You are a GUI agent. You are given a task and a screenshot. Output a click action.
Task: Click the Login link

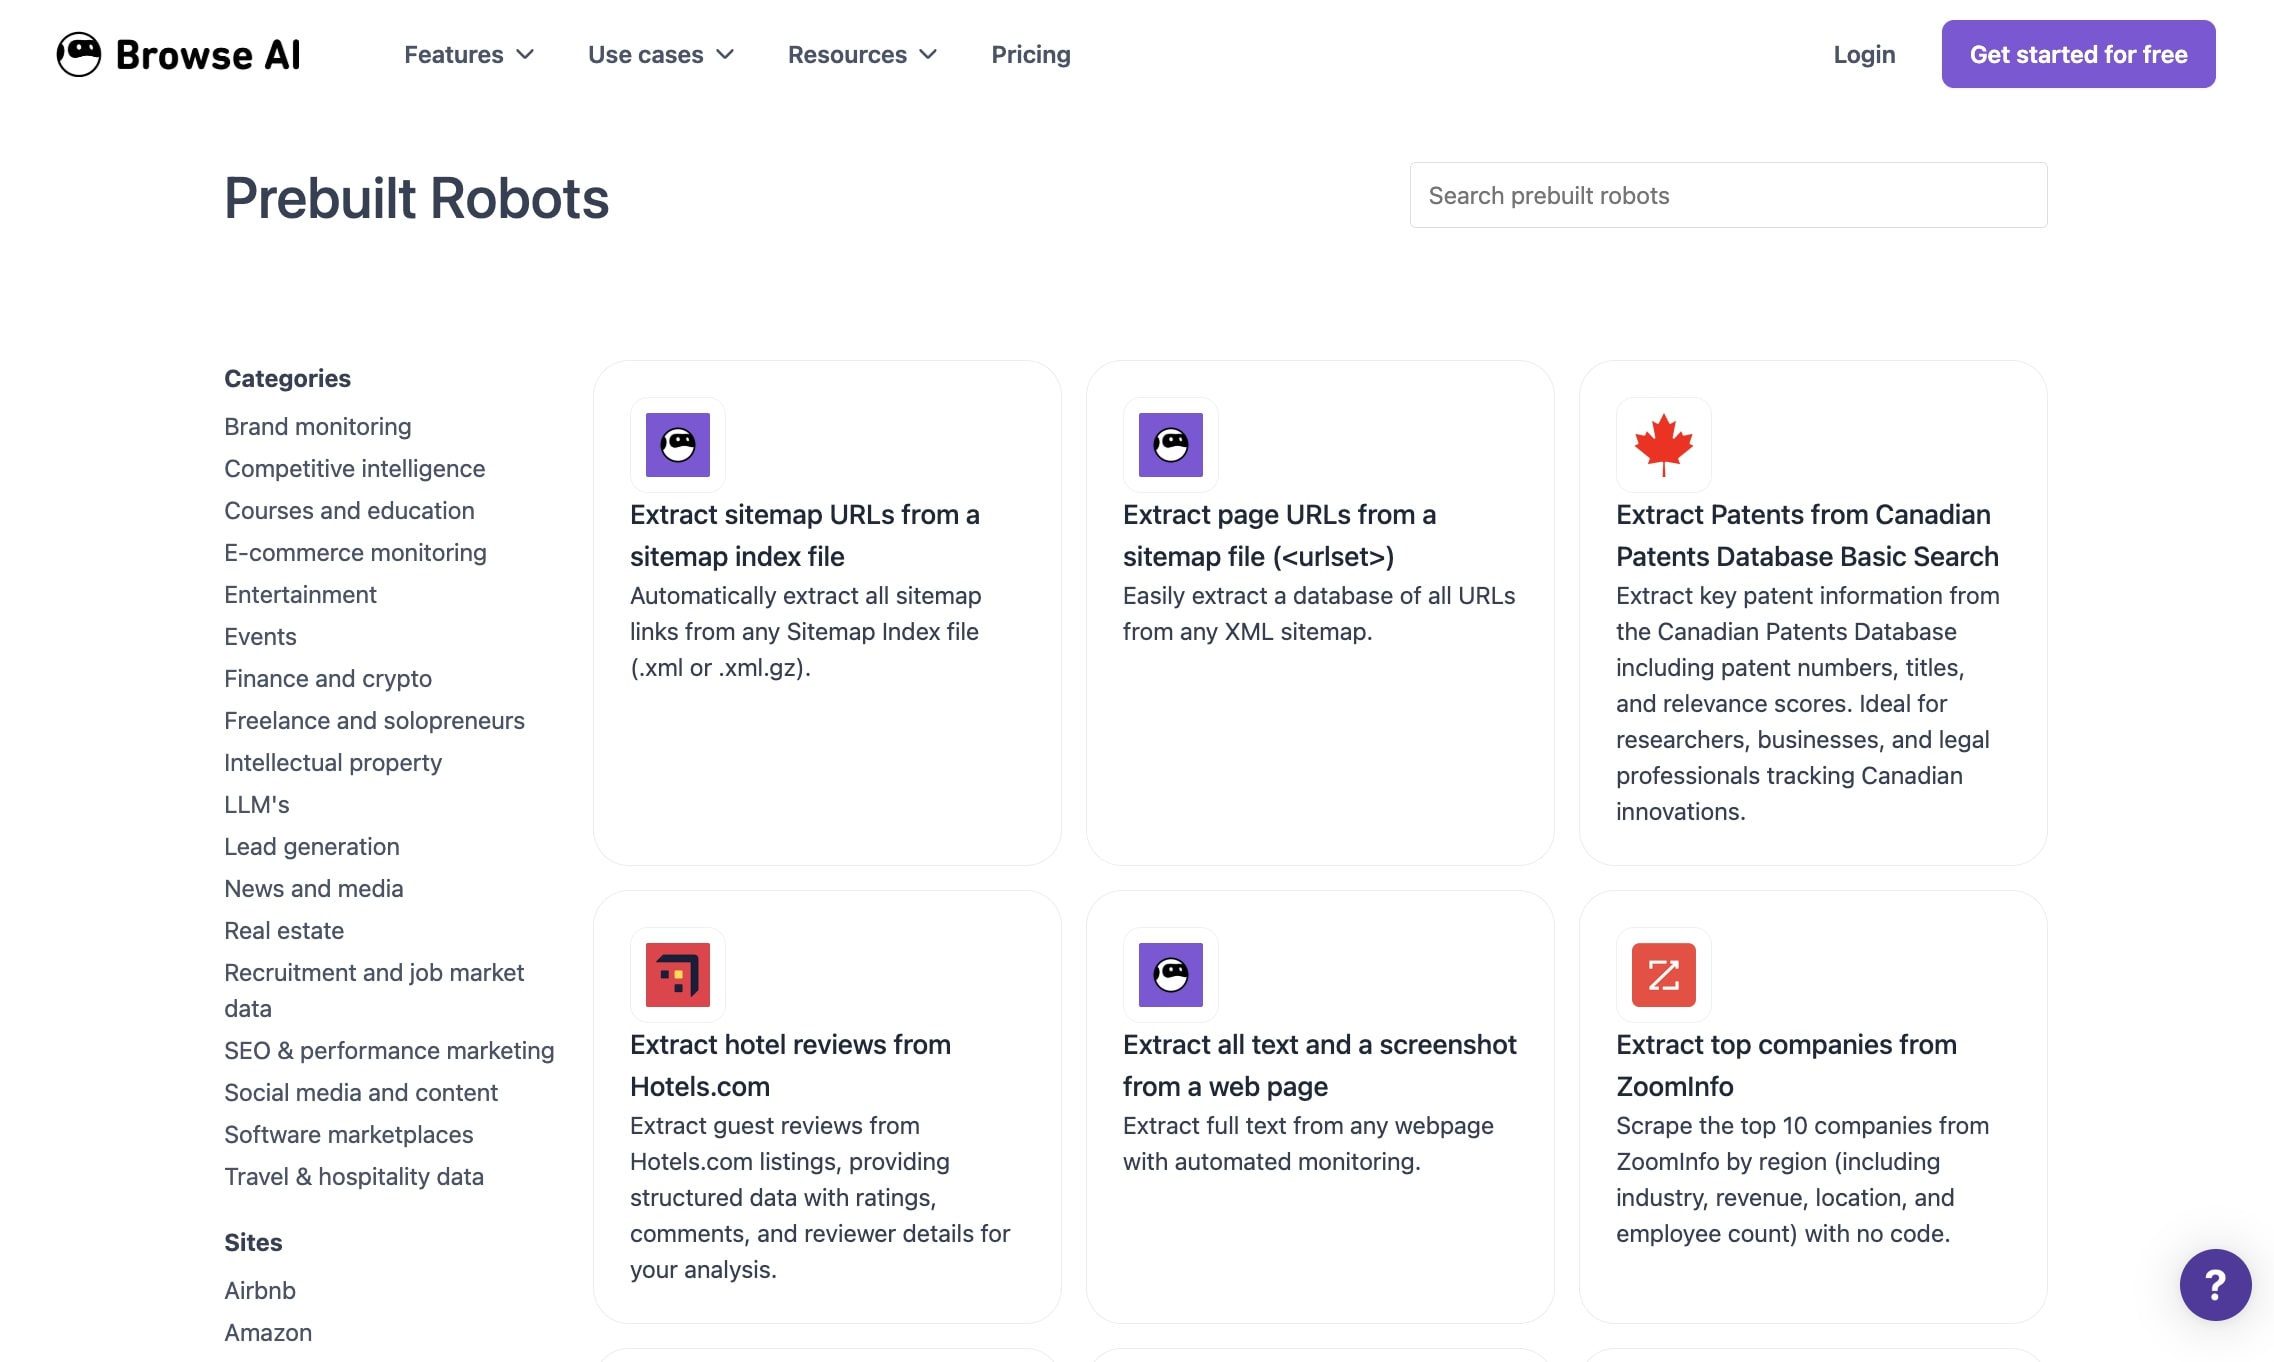pyautogui.click(x=1864, y=54)
